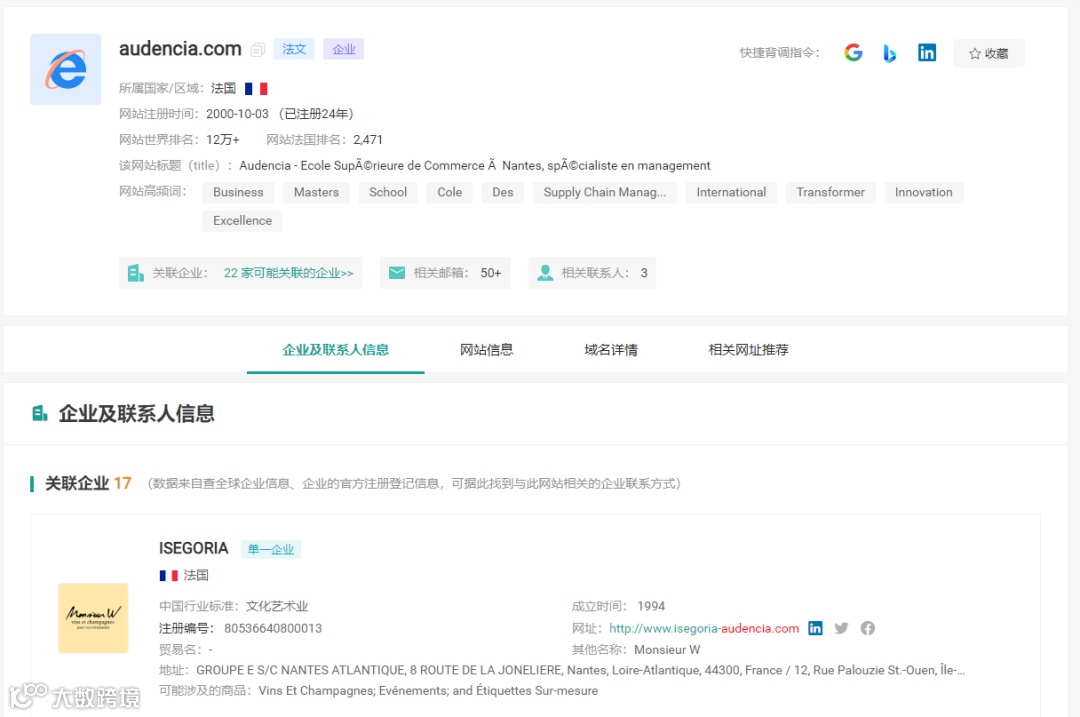Select the Transformer keyword tag
The image size is (1080, 717).
831,192
